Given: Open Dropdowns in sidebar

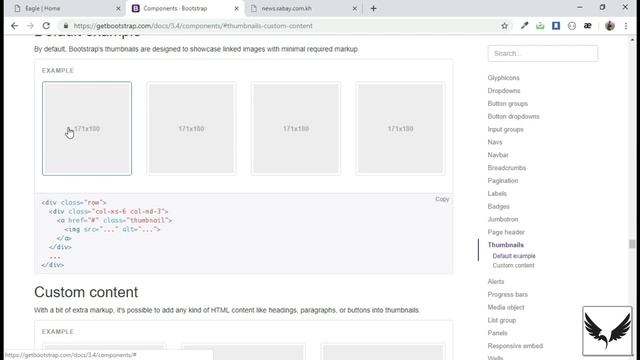Looking at the screenshot, I should (504, 91).
